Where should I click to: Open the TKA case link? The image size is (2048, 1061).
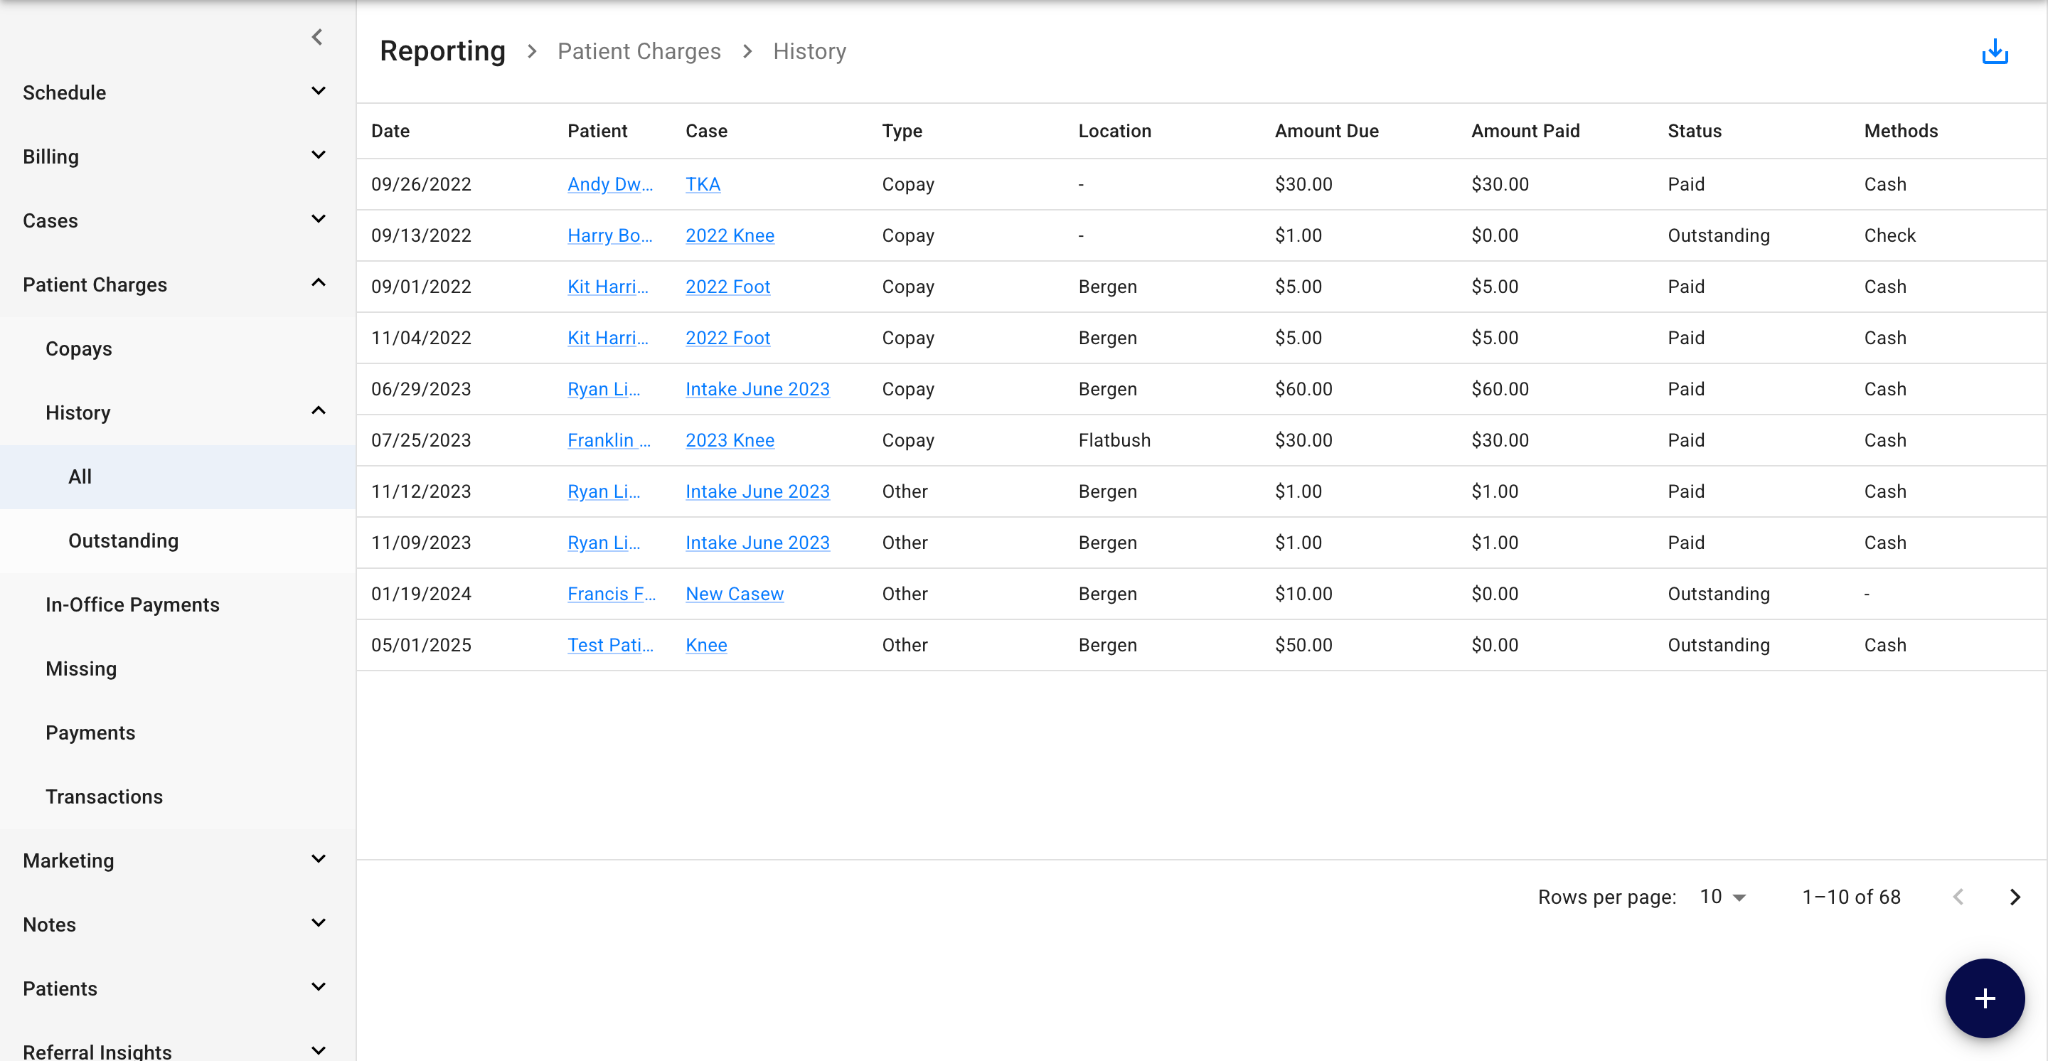703,184
